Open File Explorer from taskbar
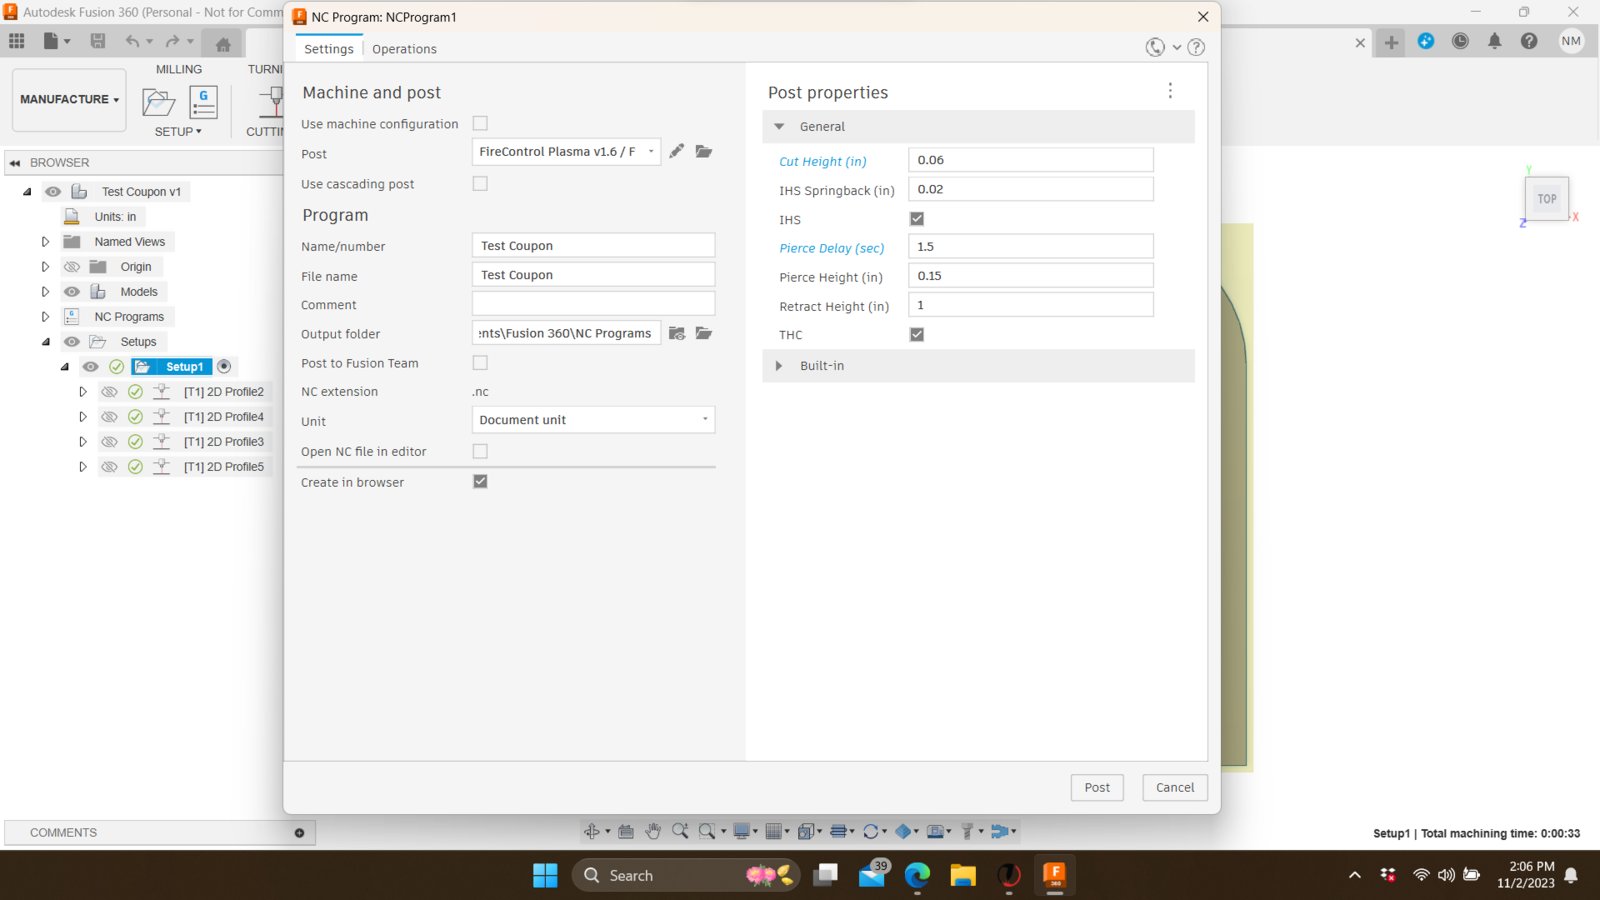 tap(963, 875)
